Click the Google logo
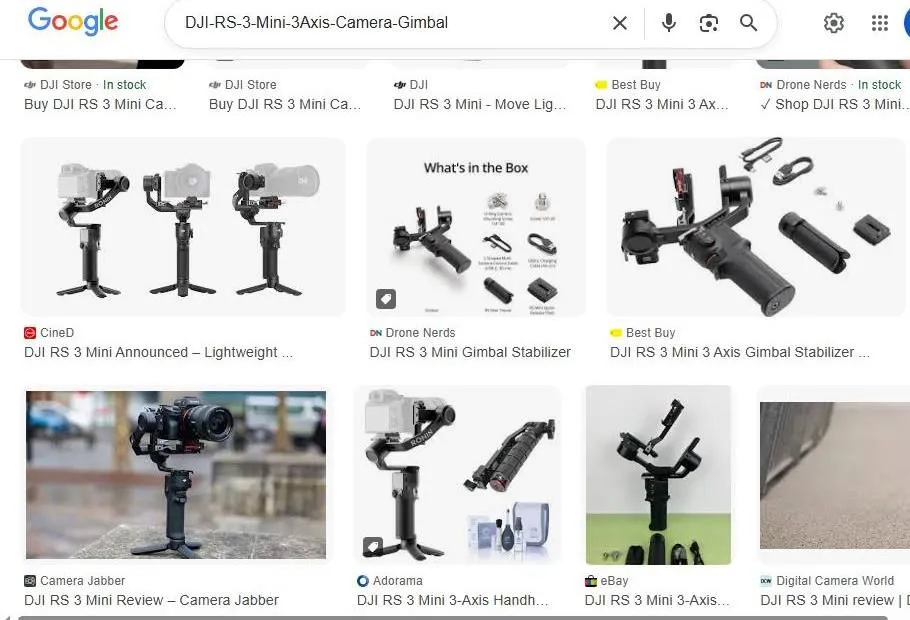The image size is (910, 620). (x=72, y=22)
